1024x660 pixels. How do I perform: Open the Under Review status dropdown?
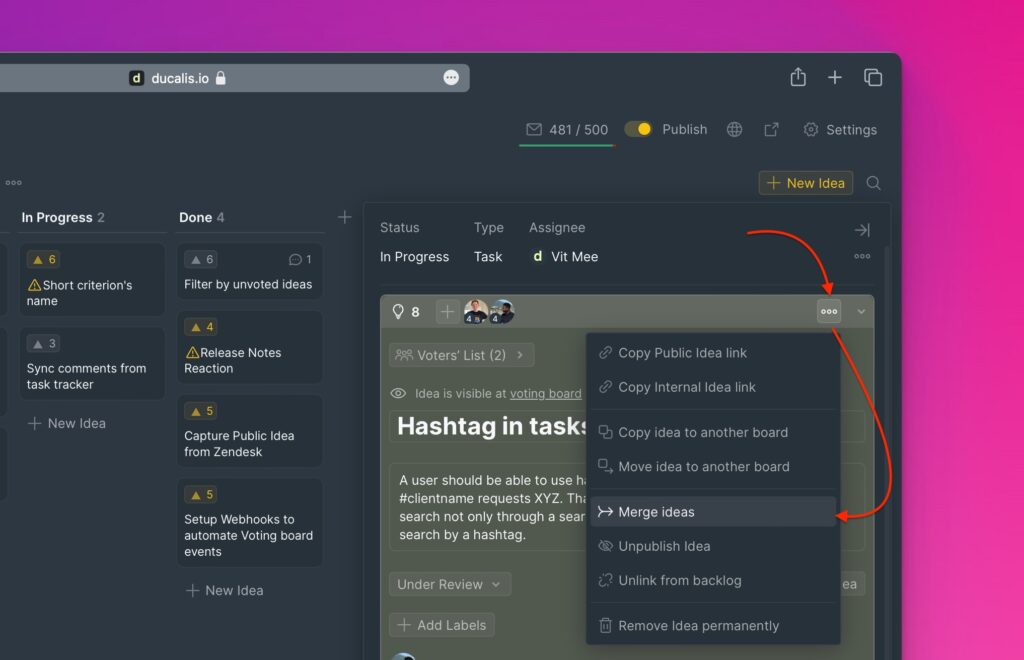pos(449,584)
